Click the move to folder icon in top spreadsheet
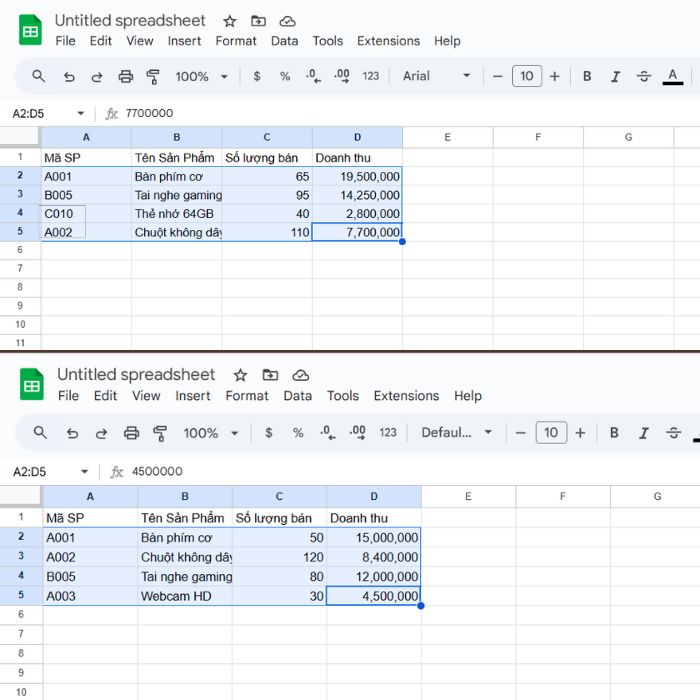 pyautogui.click(x=258, y=21)
